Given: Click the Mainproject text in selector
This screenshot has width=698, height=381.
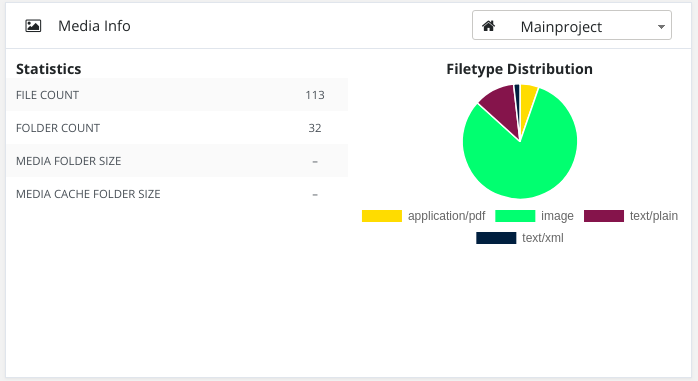Looking at the screenshot, I should [x=561, y=27].
